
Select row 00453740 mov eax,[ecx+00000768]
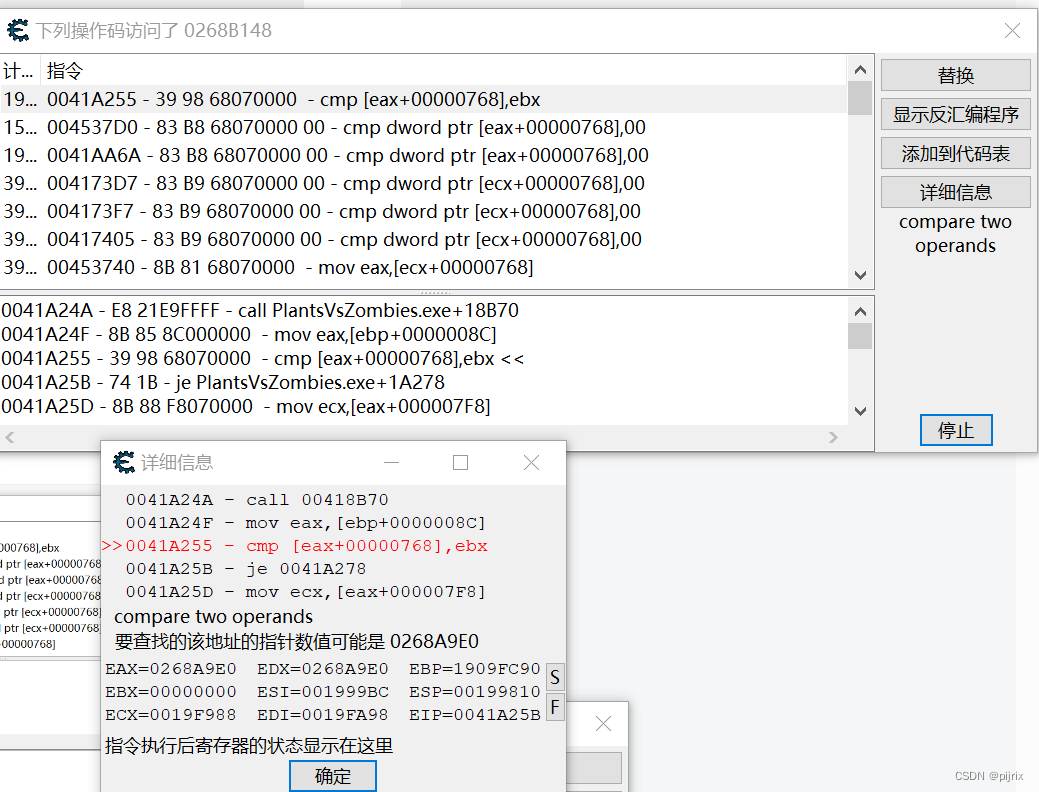(x=424, y=267)
